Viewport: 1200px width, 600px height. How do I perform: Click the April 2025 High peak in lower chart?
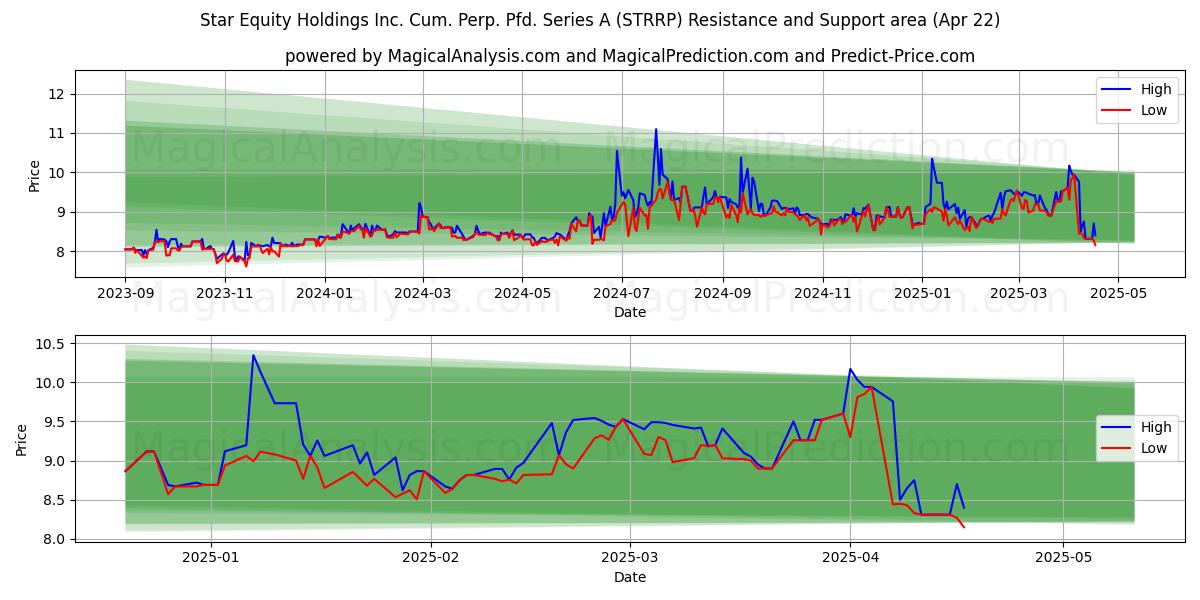click(851, 369)
